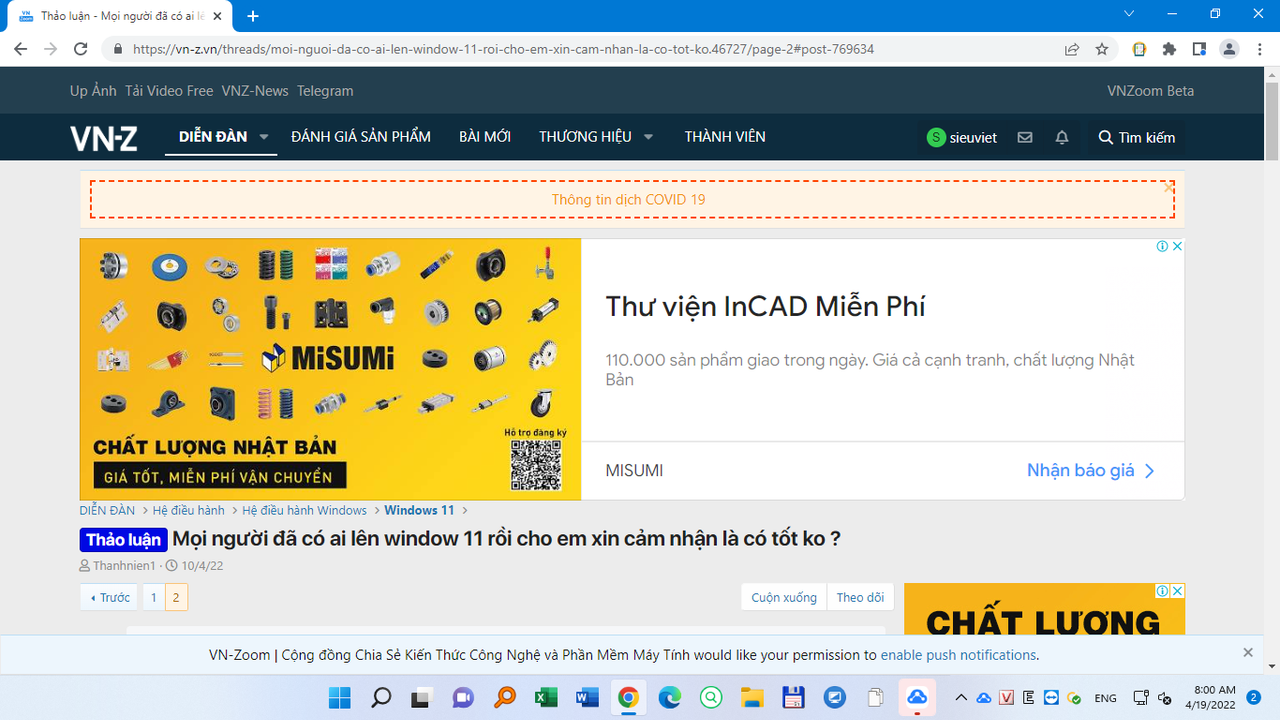Show hidden system tray icons chevron
Image resolution: width=1280 pixels, height=720 pixels.
pyautogui.click(x=961, y=697)
